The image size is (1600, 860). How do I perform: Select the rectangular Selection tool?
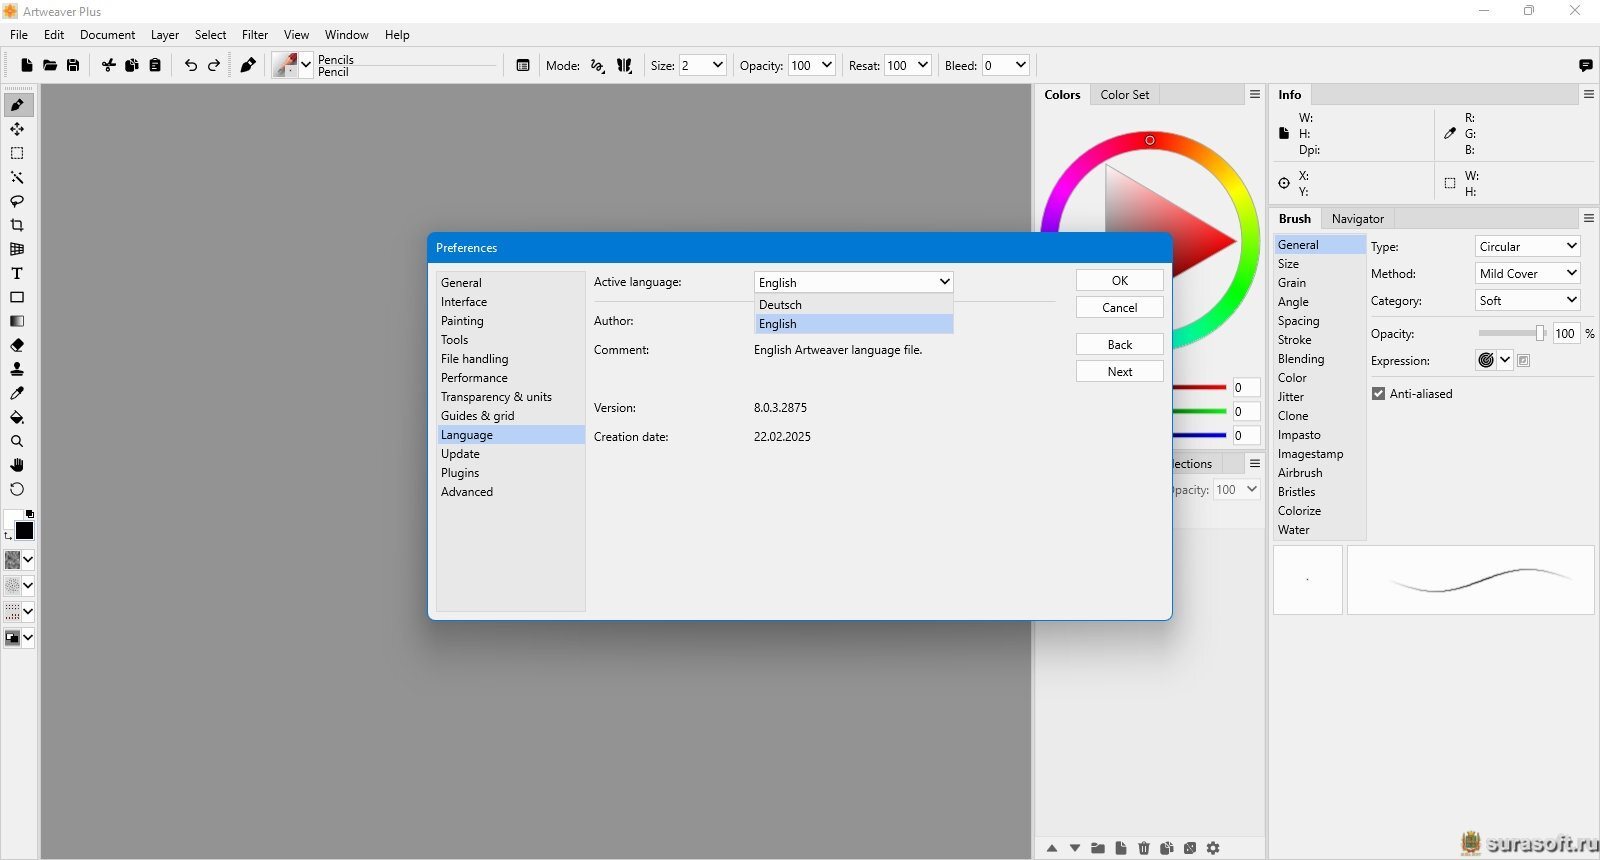pos(17,153)
